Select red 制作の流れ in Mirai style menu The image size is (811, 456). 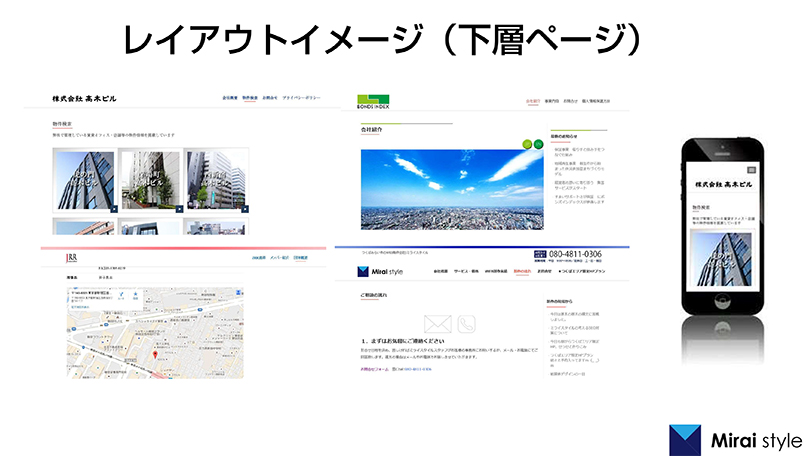pyautogui.click(x=522, y=271)
